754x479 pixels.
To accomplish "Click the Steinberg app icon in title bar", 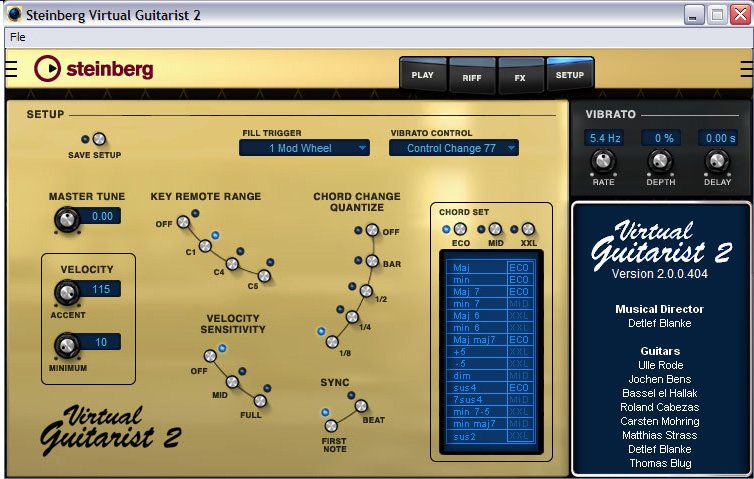I will click(x=13, y=14).
